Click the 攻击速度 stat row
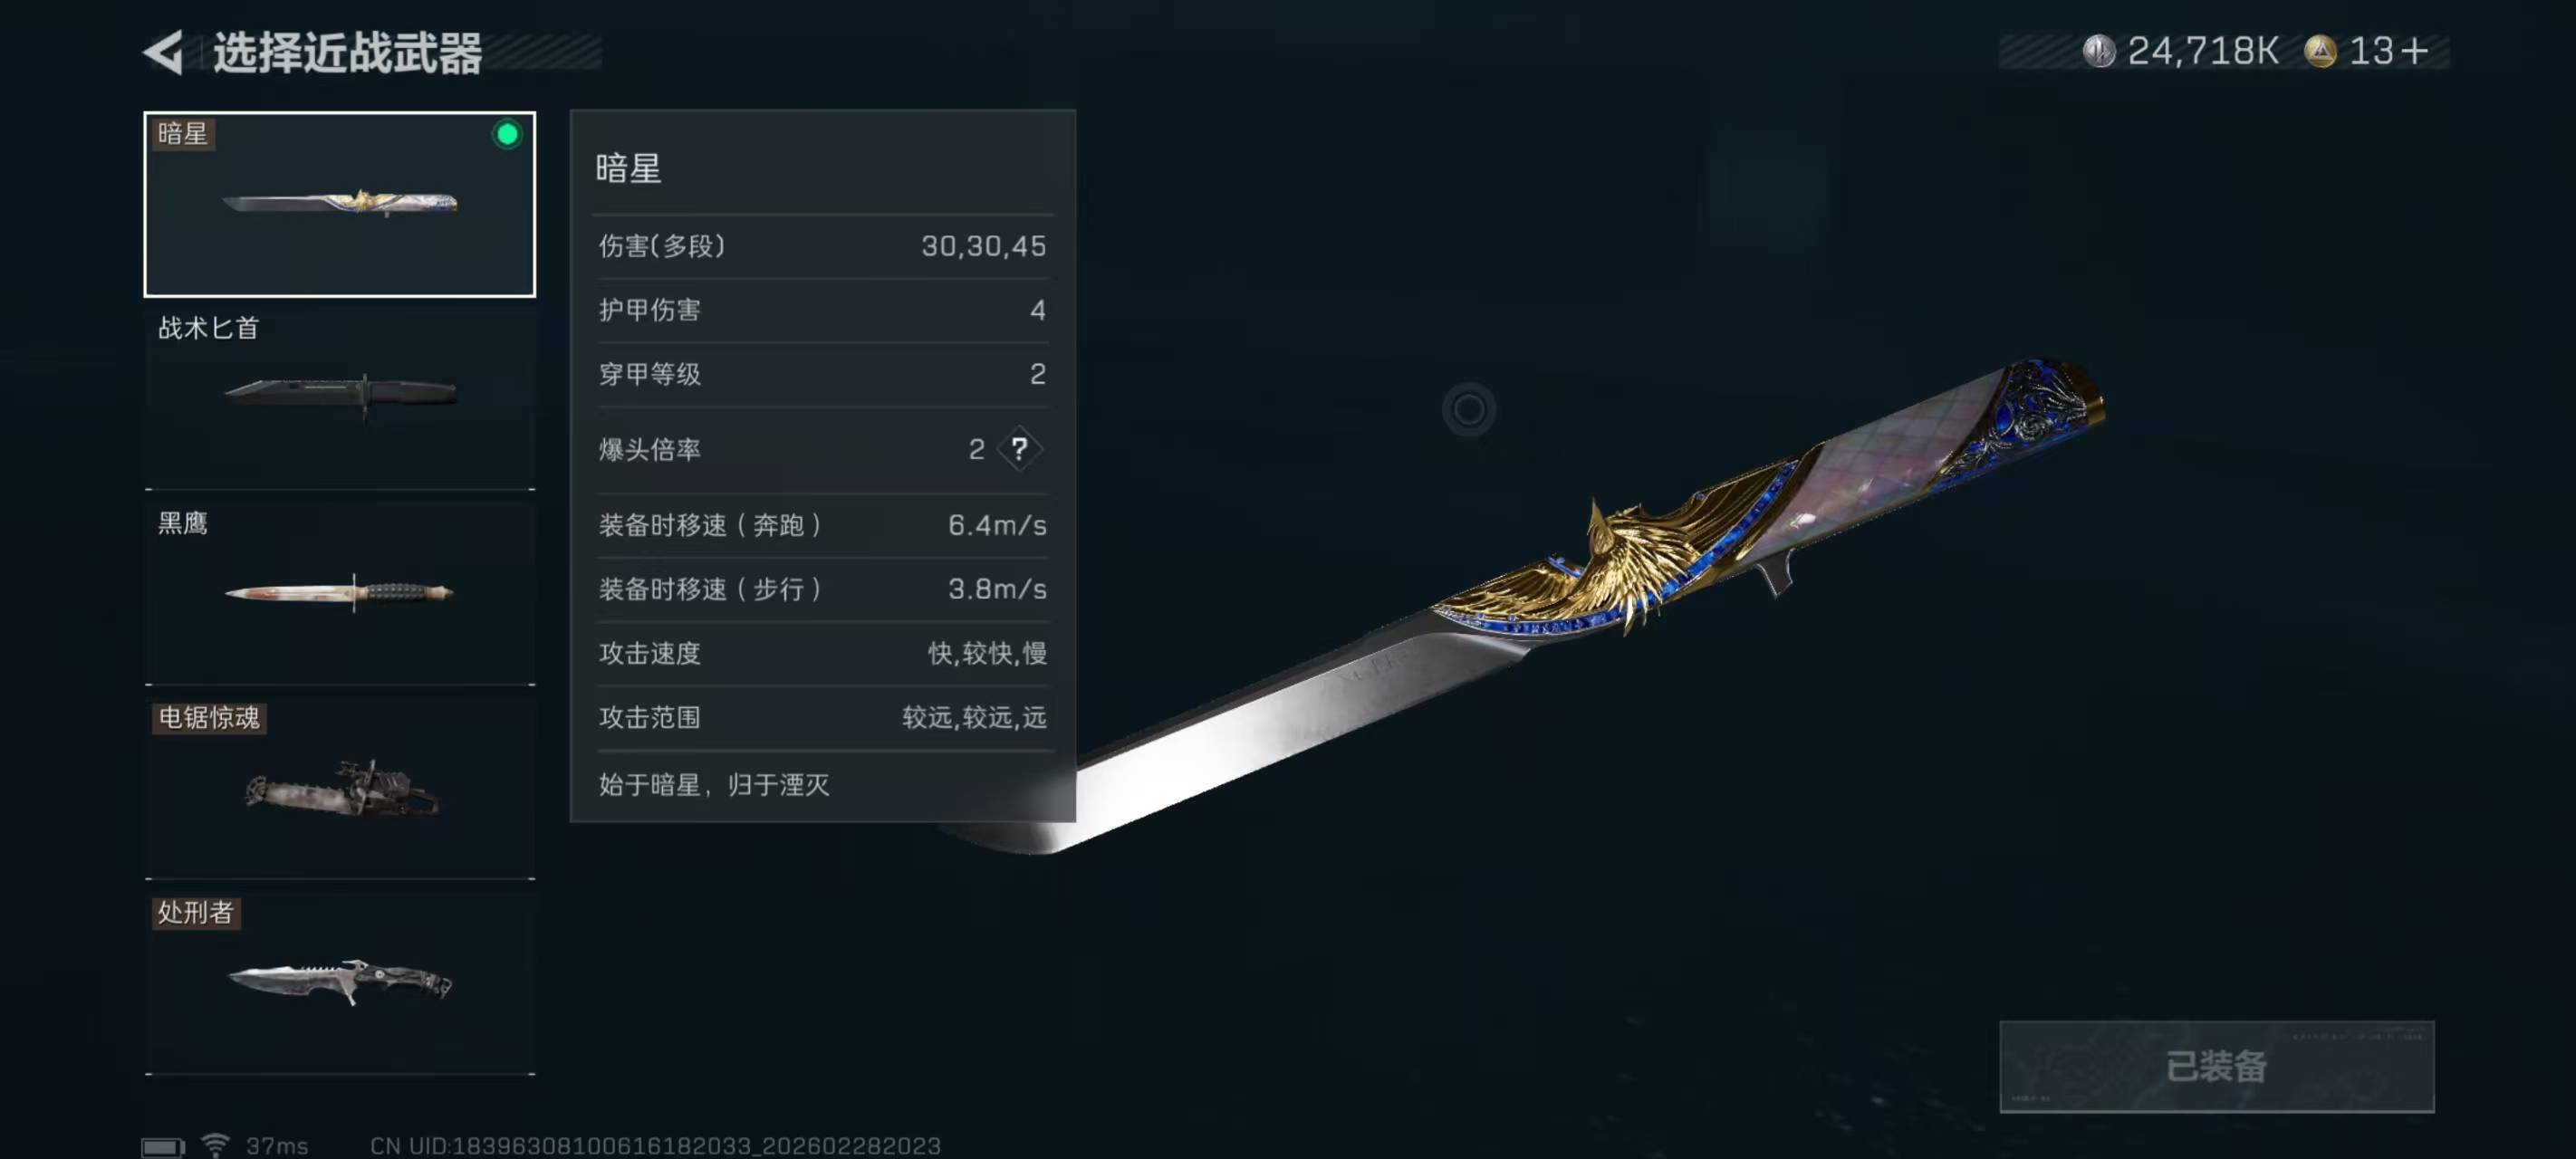Viewport: 2576px width, 1159px height. click(x=822, y=653)
